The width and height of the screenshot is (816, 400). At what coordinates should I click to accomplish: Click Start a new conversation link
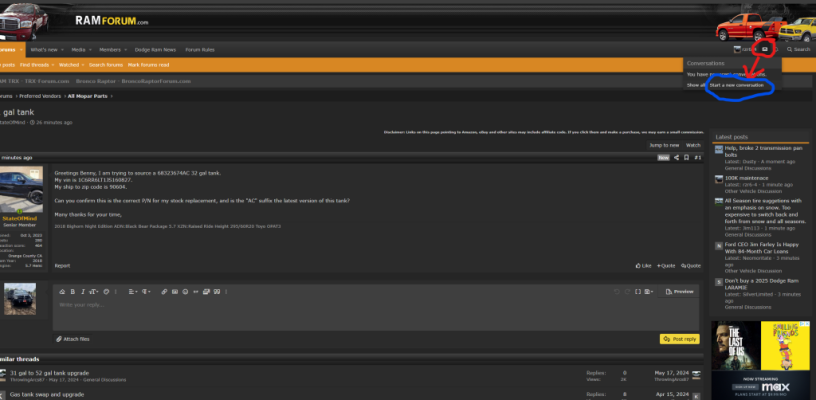tap(736, 85)
